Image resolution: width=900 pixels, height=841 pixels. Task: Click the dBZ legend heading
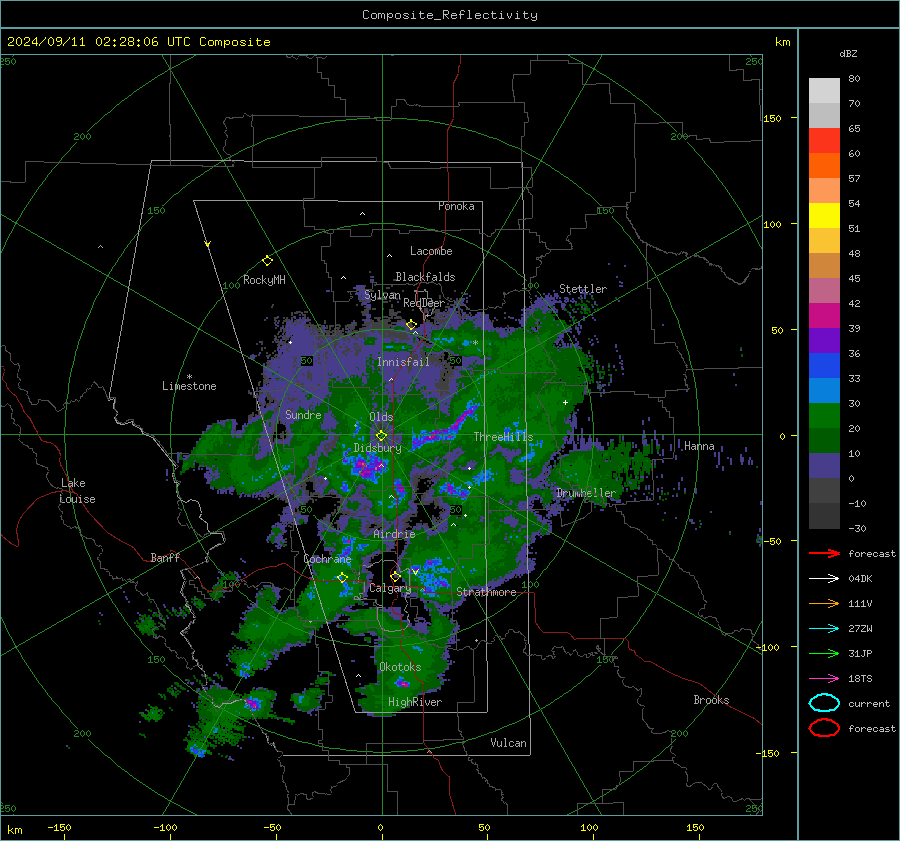point(848,54)
